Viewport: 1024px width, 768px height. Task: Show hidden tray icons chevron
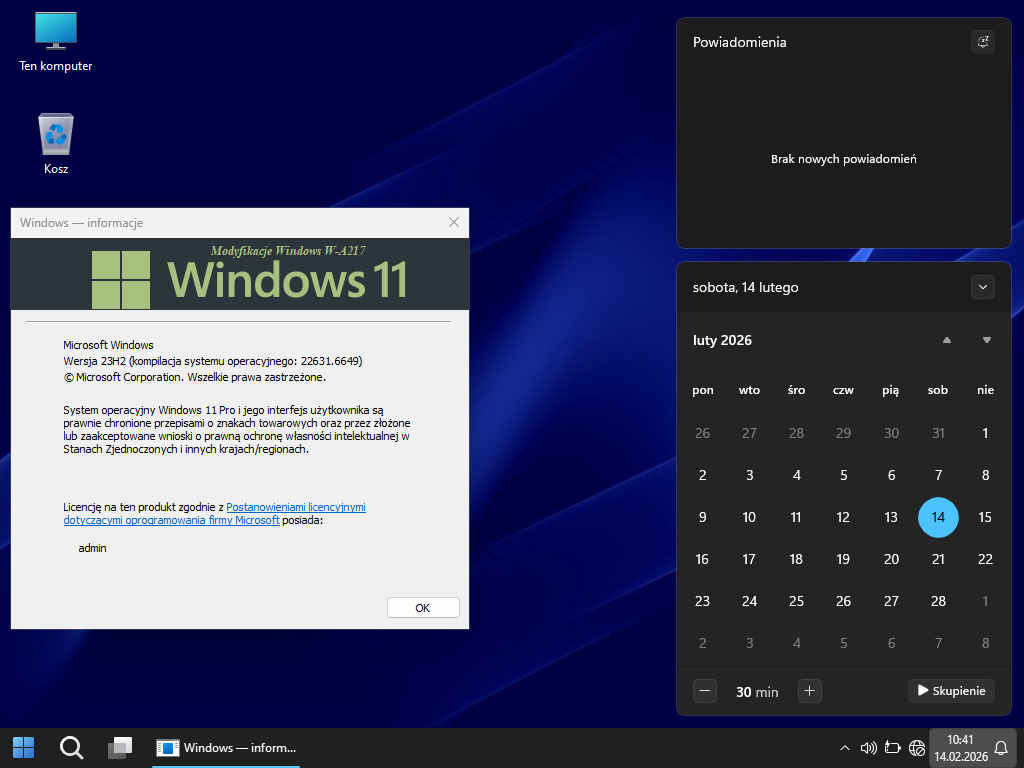point(845,747)
